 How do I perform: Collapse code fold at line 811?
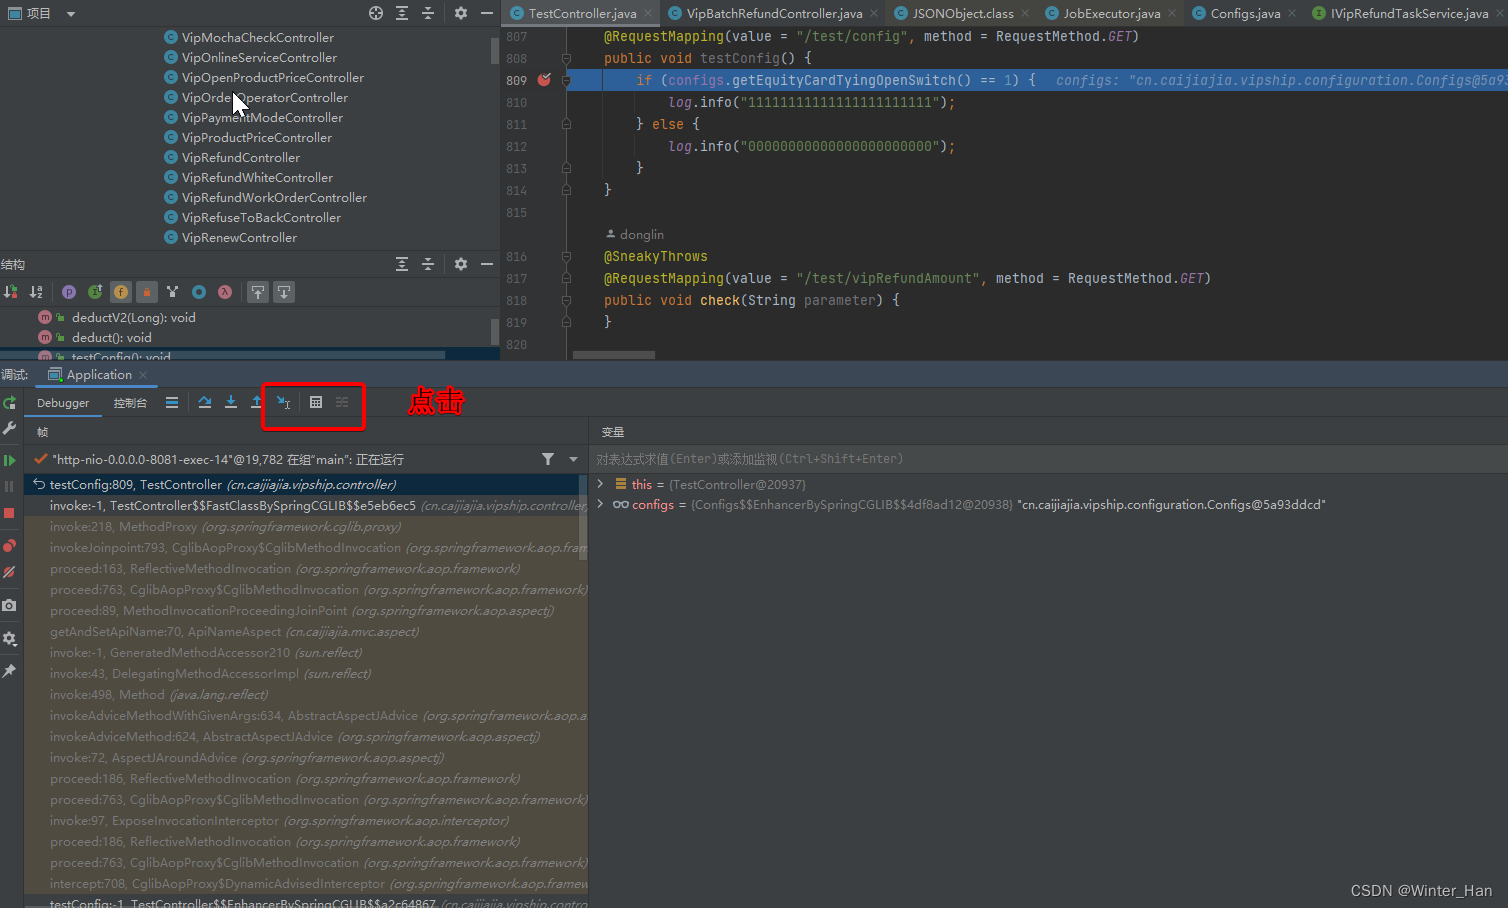[x=566, y=124]
